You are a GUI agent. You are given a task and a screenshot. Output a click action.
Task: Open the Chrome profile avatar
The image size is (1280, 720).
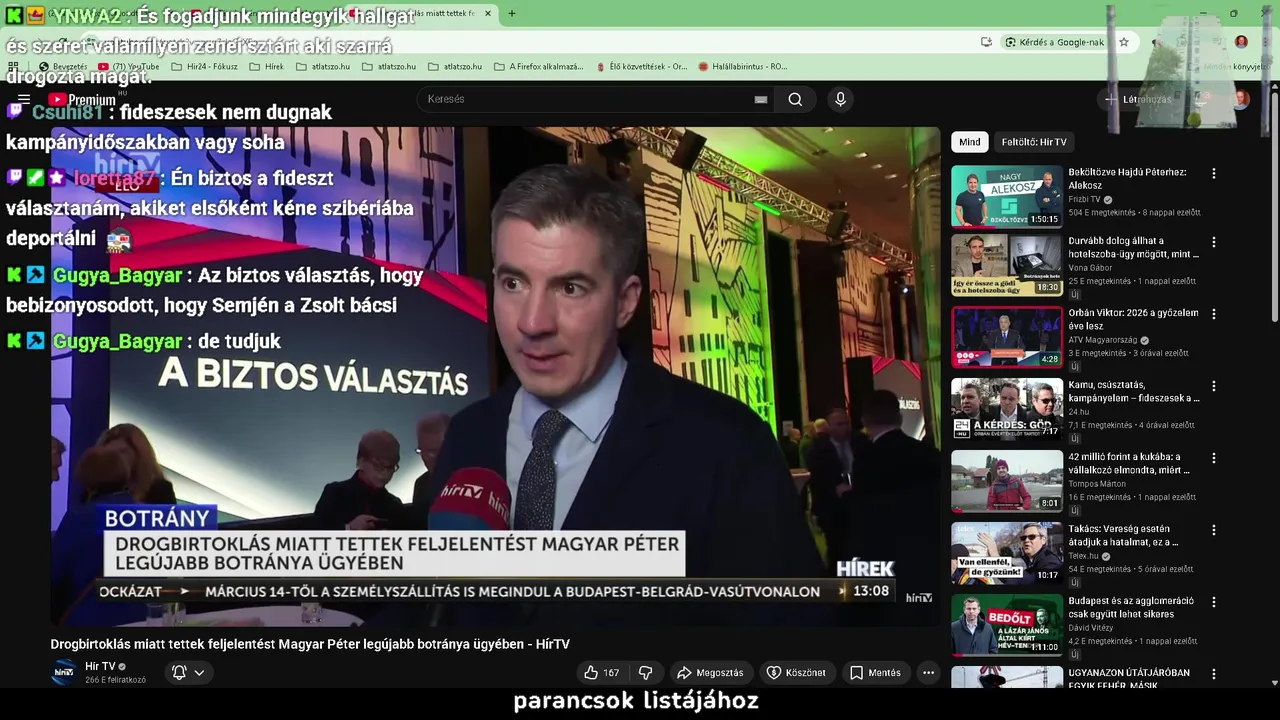(x=1241, y=42)
